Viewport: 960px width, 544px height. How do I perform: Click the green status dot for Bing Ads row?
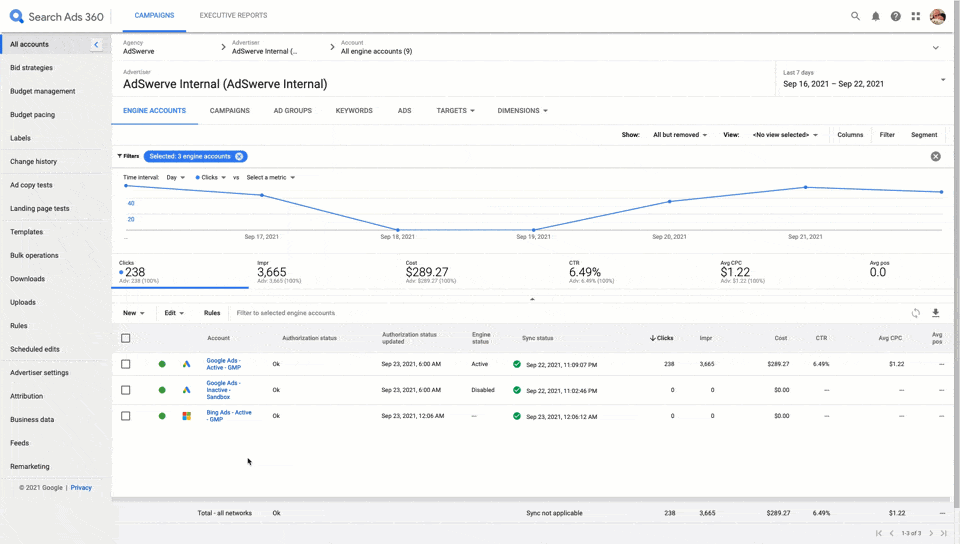(x=162, y=416)
